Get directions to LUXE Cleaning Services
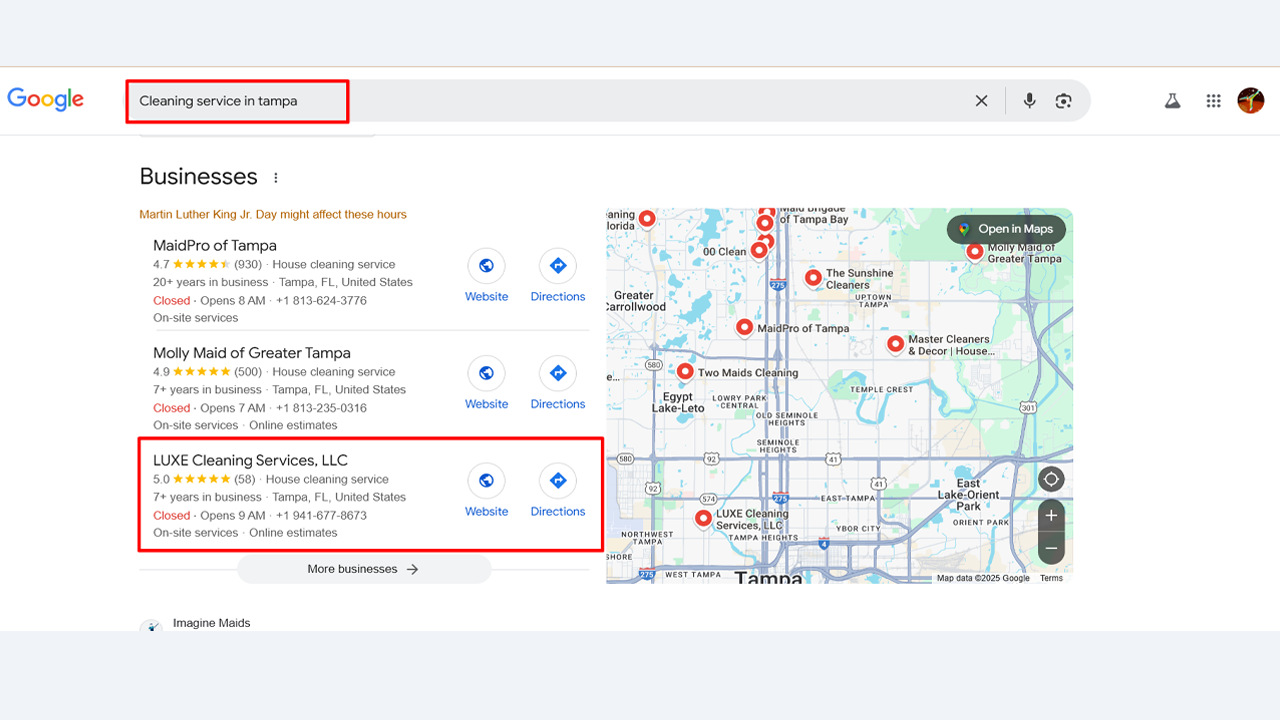This screenshot has width=1280, height=720. [x=558, y=491]
